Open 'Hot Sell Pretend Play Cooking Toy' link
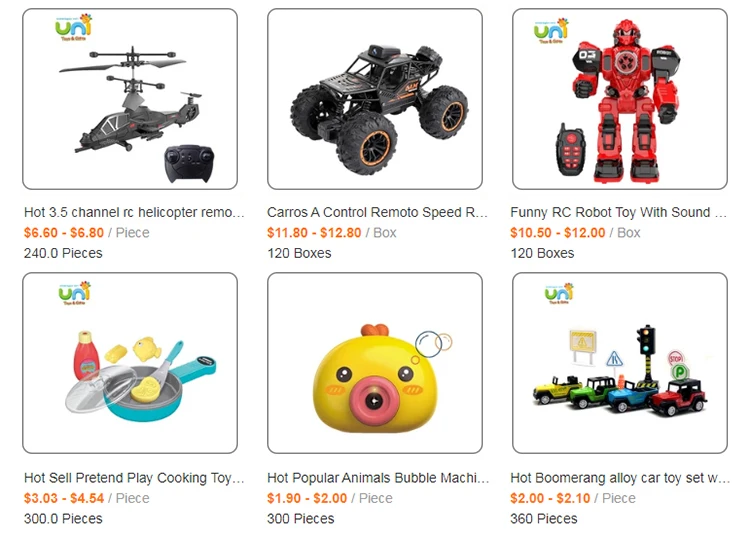This screenshot has height=538, width=750. (x=134, y=478)
